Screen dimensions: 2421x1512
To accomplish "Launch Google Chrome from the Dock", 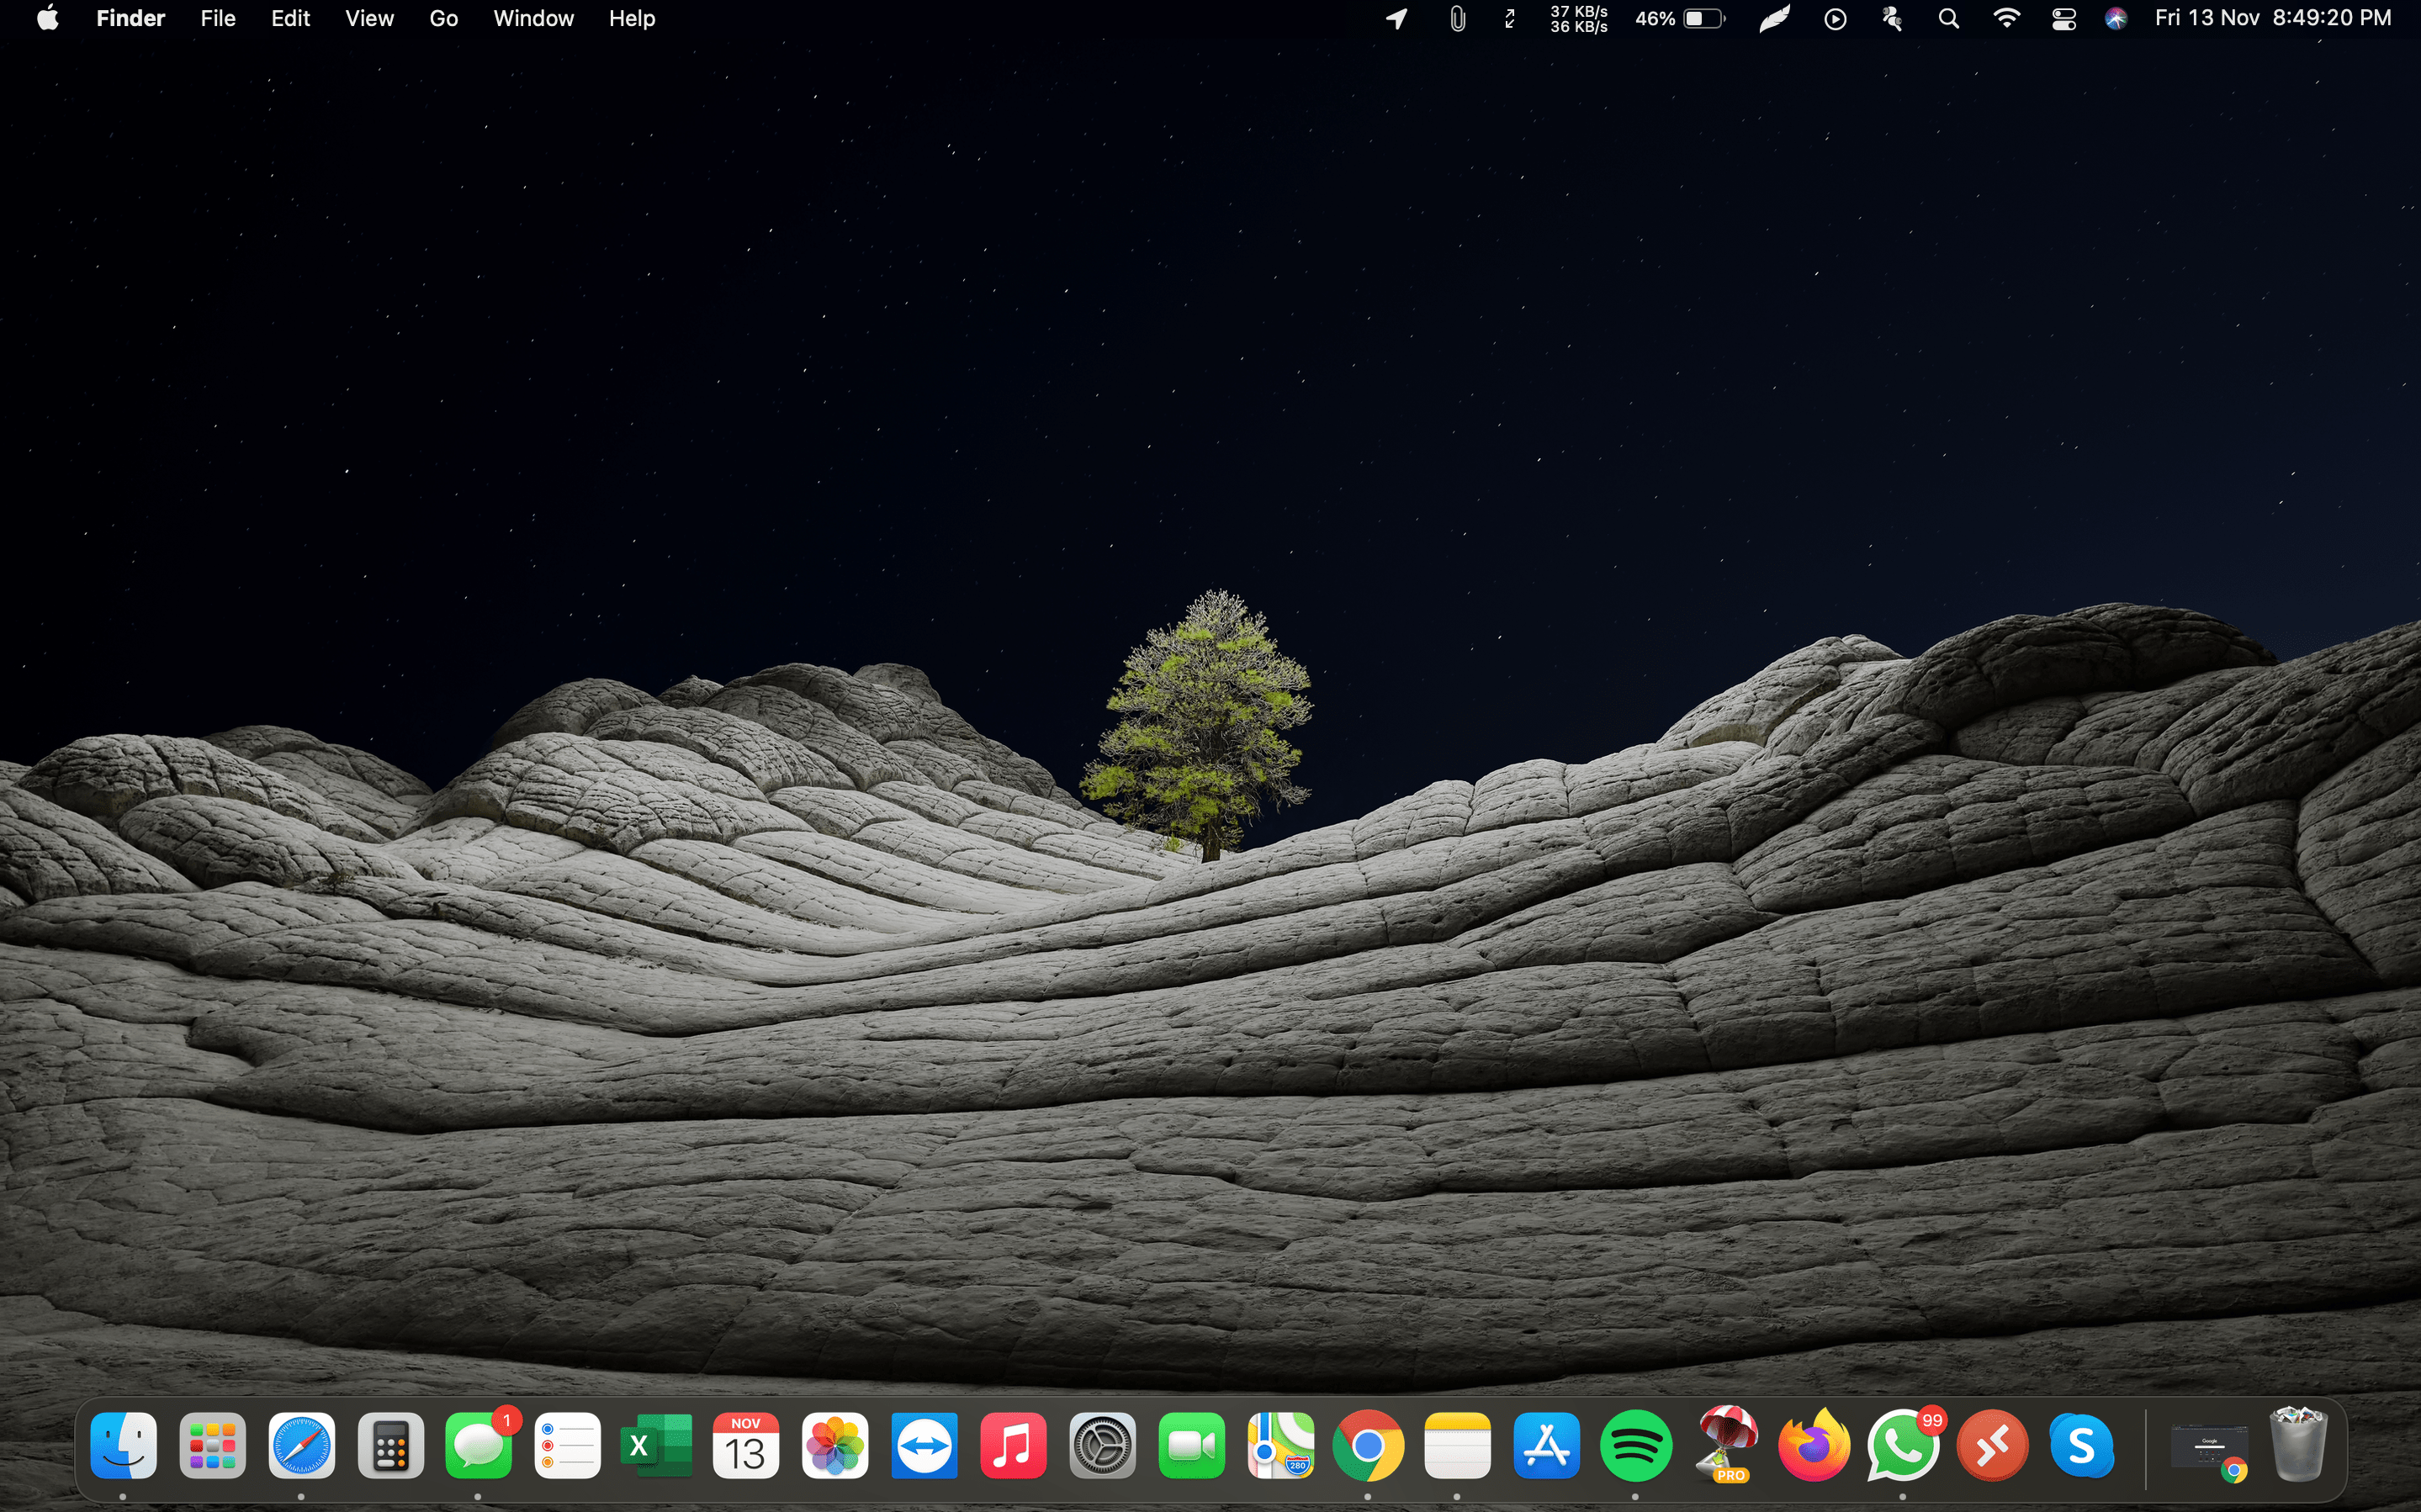I will point(1368,1446).
